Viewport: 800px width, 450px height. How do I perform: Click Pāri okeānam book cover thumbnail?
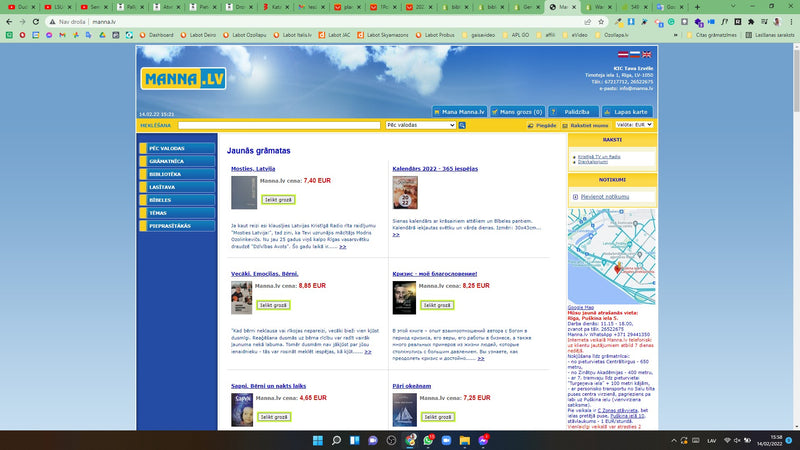click(x=405, y=410)
